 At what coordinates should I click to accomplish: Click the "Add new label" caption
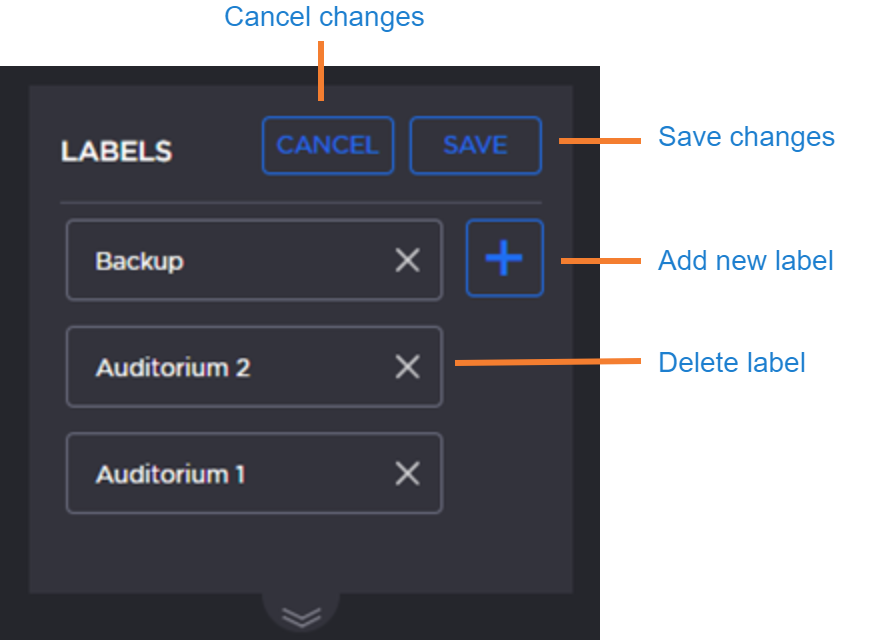pyautogui.click(x=745, y=261)
